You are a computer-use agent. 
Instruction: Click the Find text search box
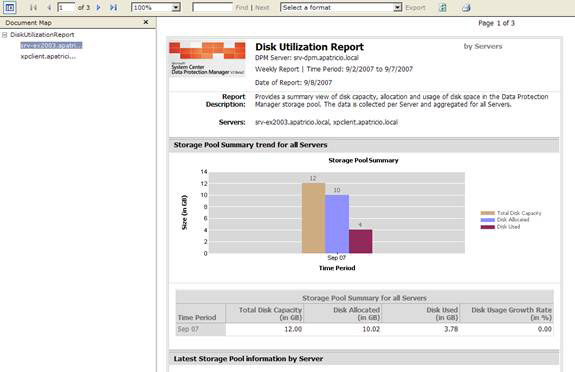click(x=212, y=7)
